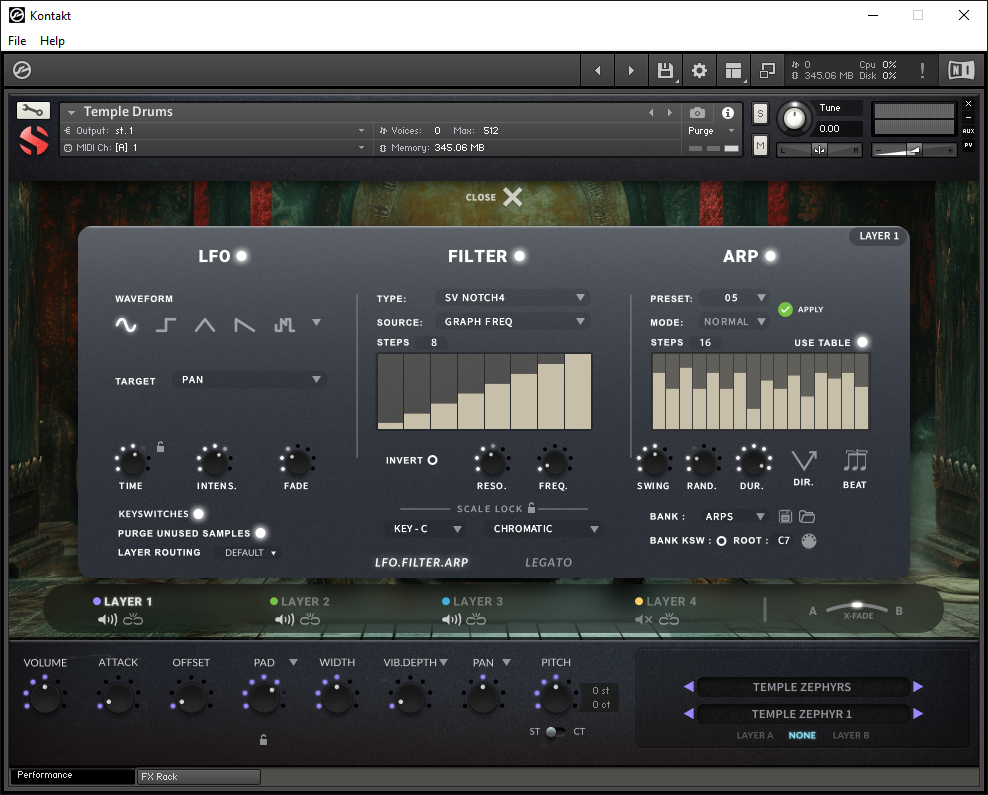Click the arp BEAT note icon

(x=855, y=460)
